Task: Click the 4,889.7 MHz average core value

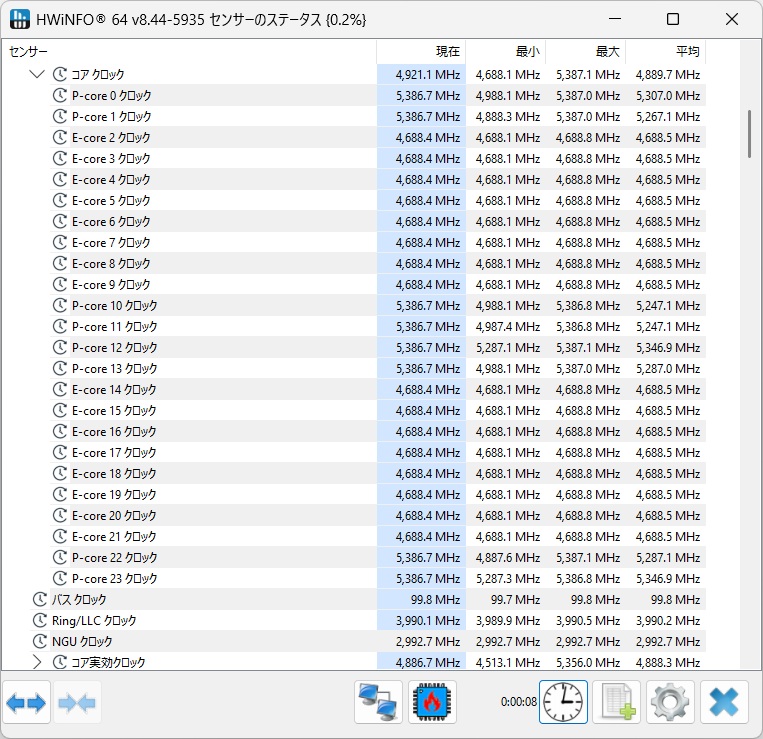Action: [668, 74]
